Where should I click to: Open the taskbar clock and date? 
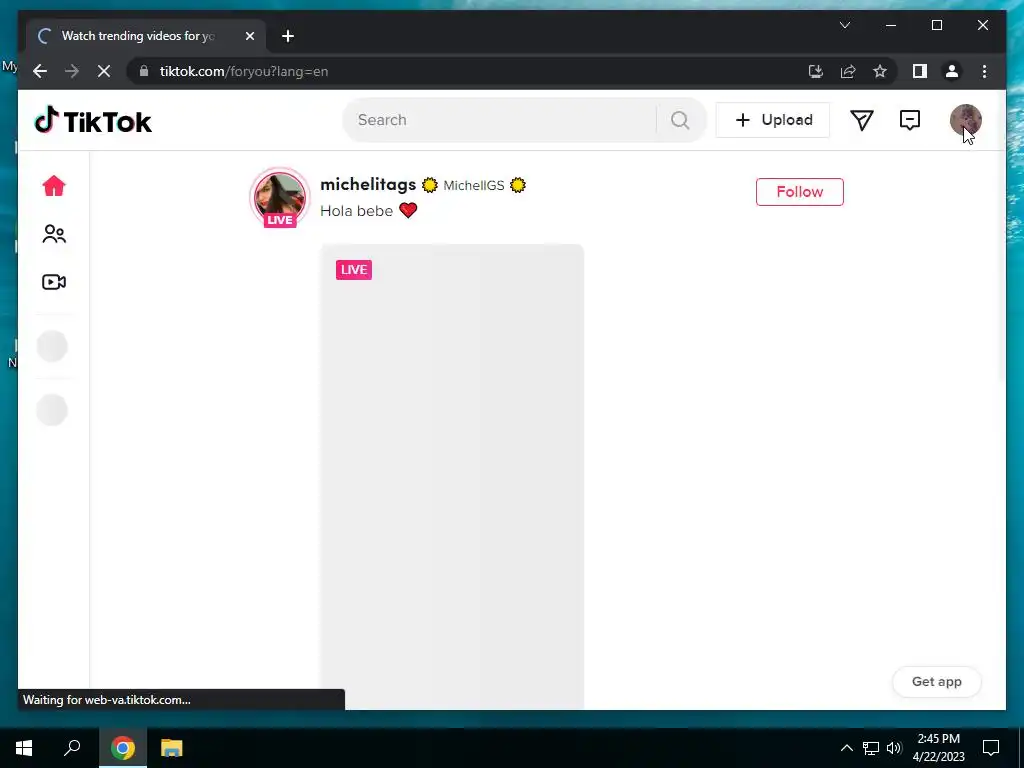point(938,748)
